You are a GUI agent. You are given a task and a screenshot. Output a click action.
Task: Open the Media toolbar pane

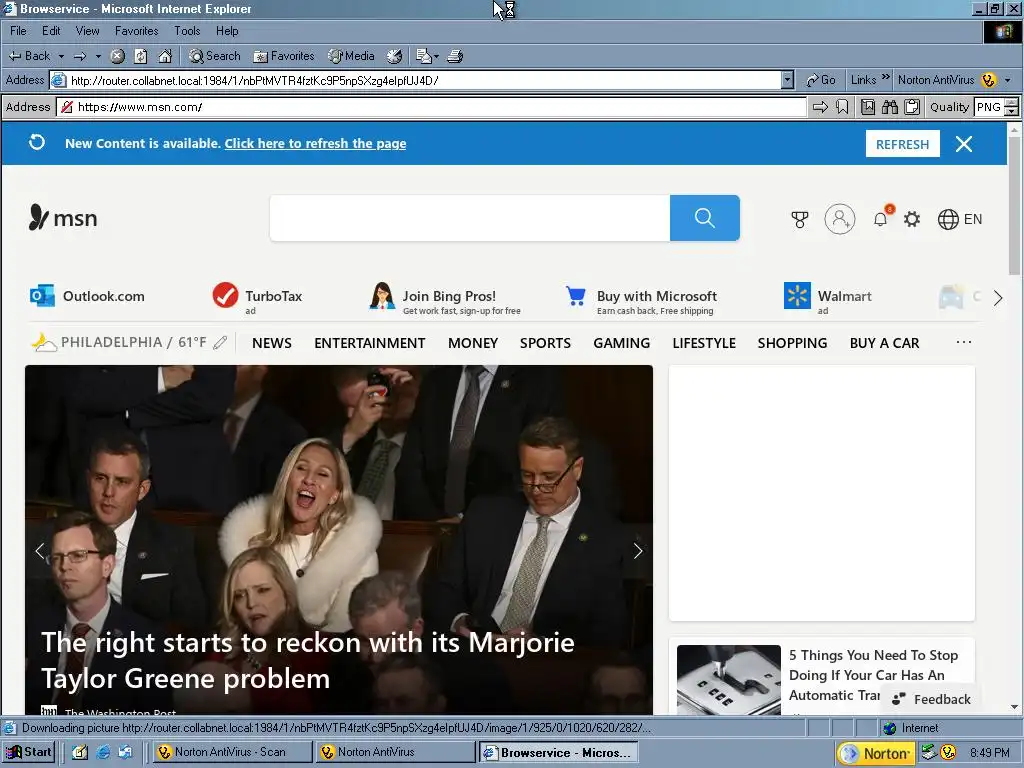coord(351,56)
